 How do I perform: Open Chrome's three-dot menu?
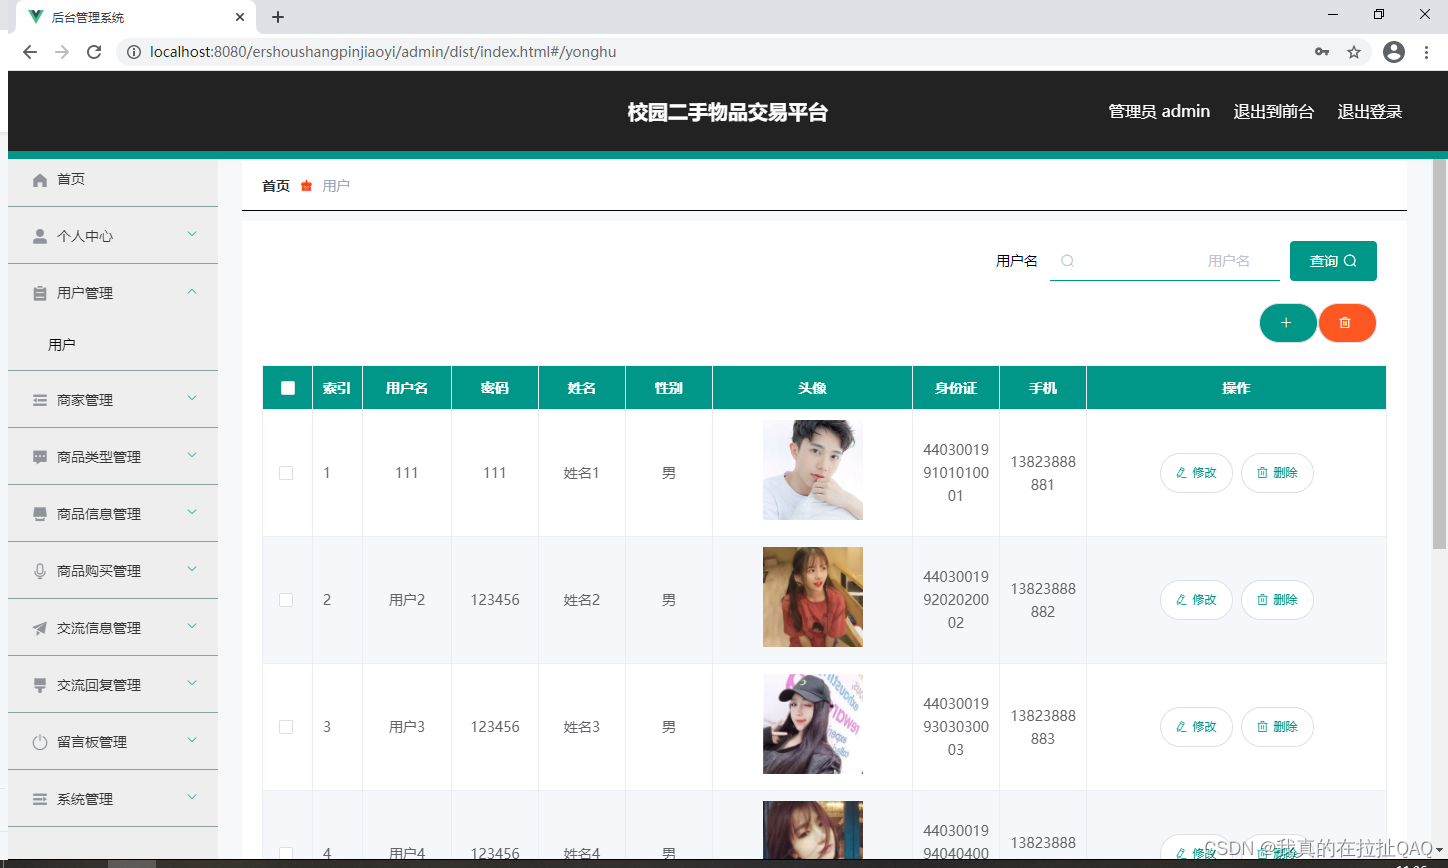pos(1426,52)
